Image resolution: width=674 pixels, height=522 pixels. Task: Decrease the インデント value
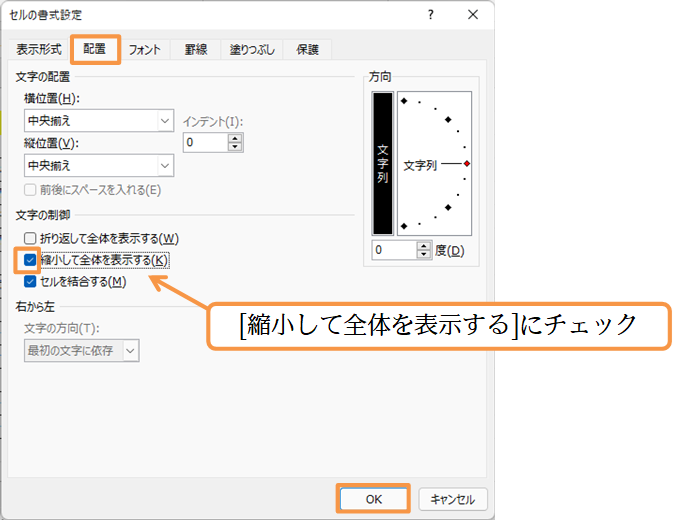pos(235,147)
